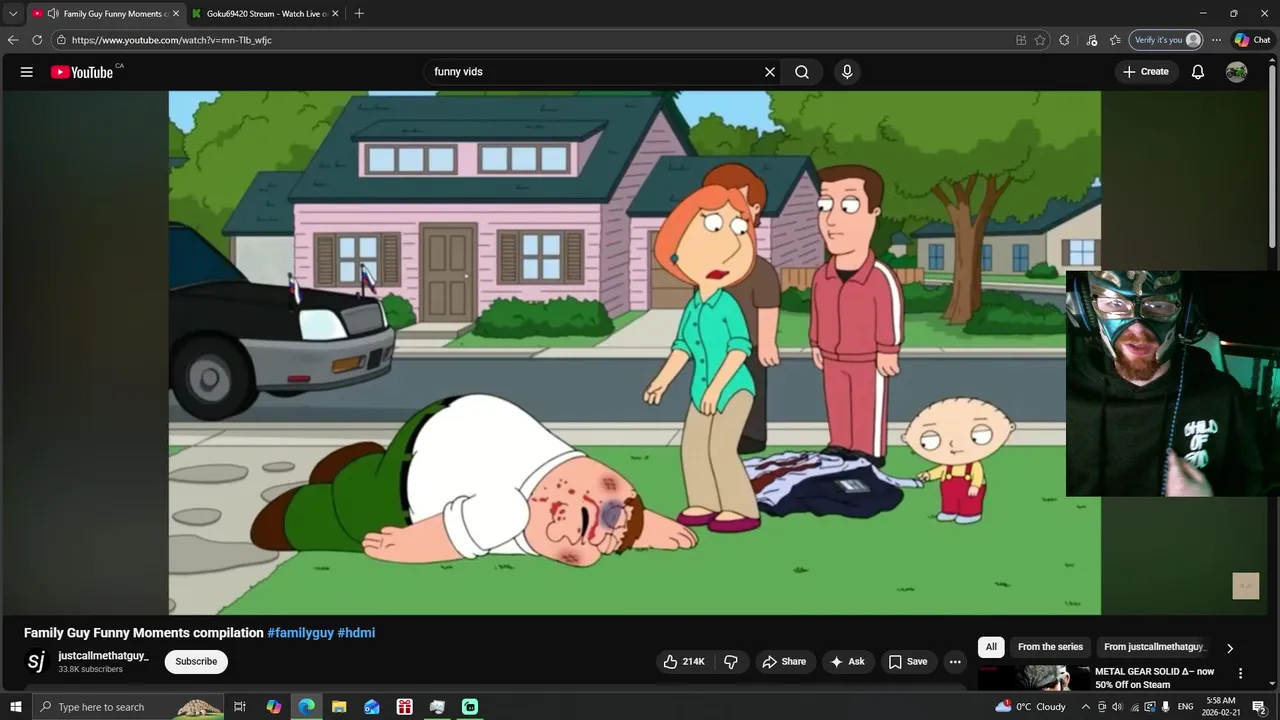Open the Create upload menu

coord(1145,72)
